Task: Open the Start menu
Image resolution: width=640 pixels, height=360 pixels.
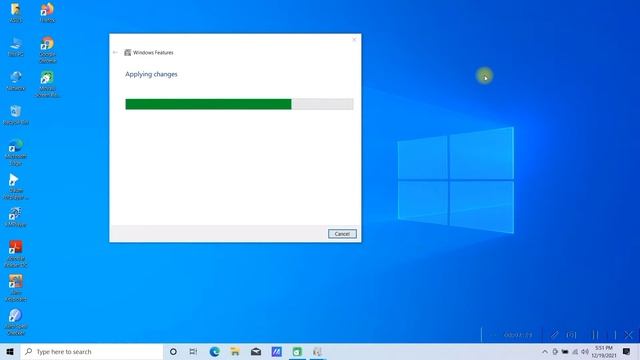Action: [10, 351]
